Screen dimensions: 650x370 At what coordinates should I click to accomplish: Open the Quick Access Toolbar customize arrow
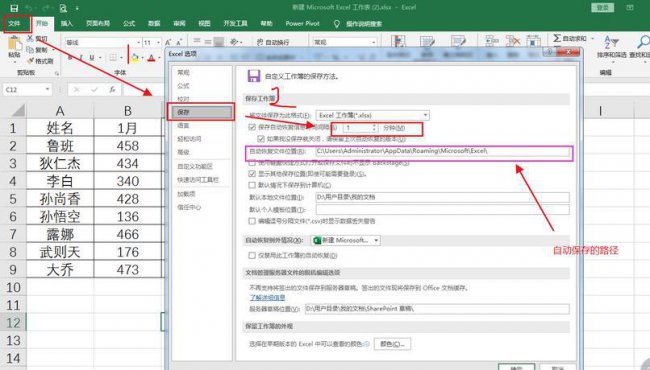[x=77, y=8]
